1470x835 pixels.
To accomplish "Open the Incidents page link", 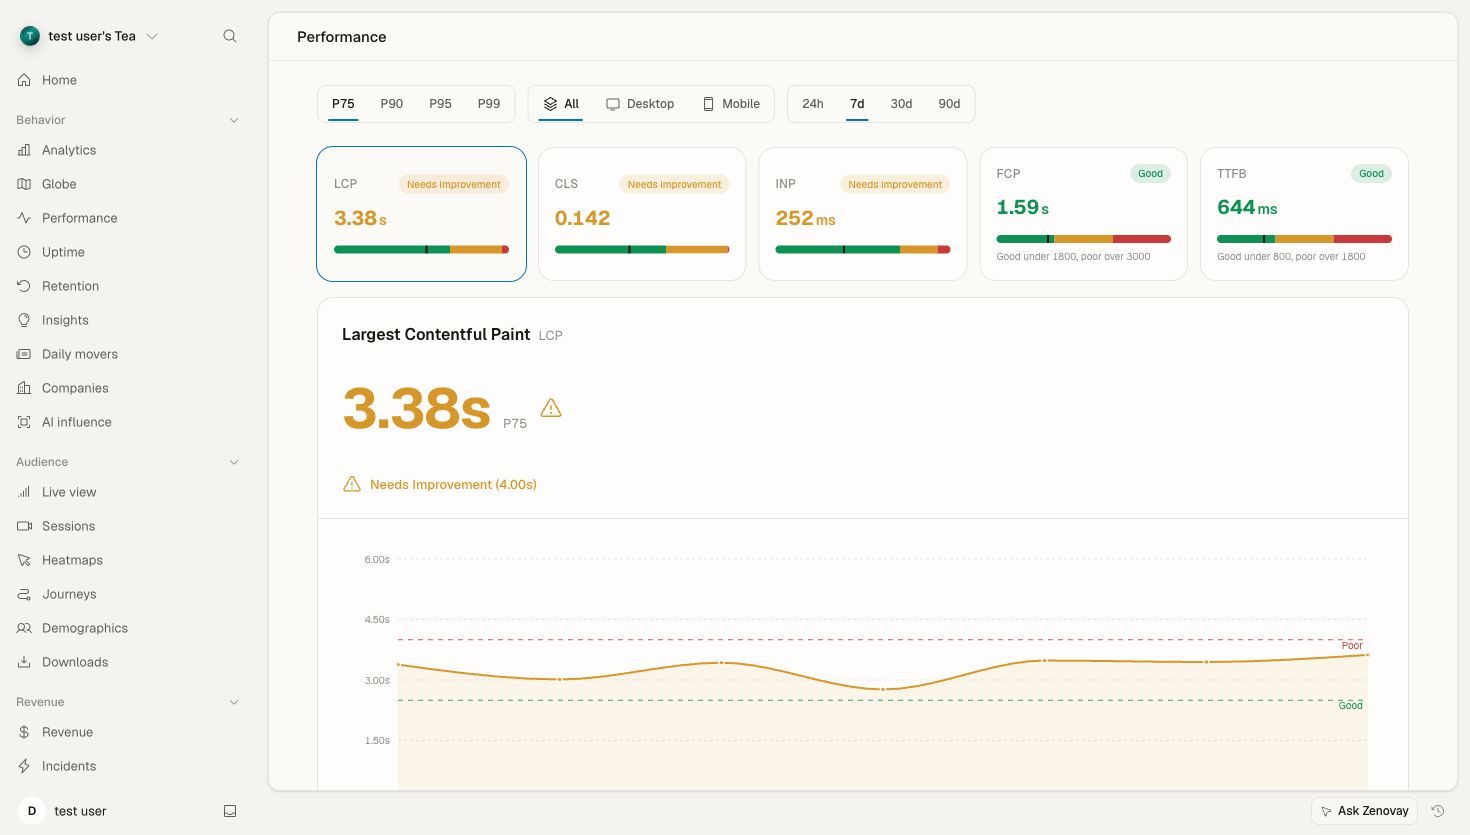I will [x=69, y=766].
